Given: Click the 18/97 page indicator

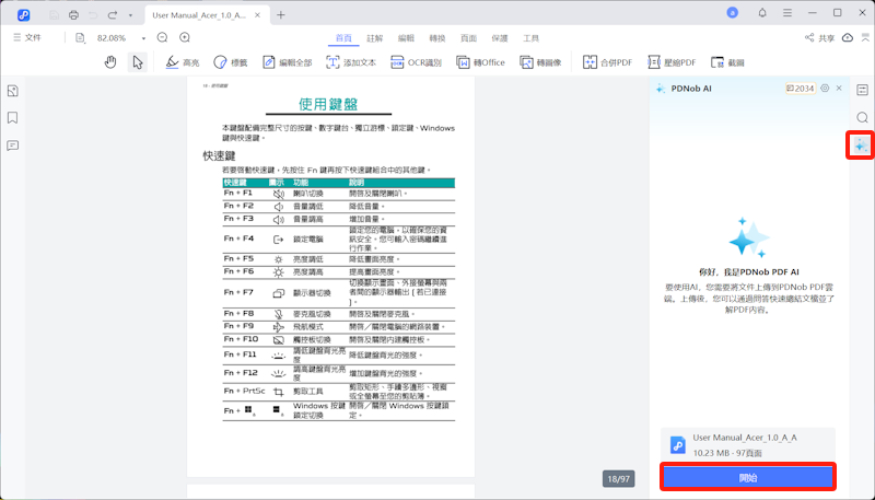Looking at the screenshot, I should (x=618, y=479).
